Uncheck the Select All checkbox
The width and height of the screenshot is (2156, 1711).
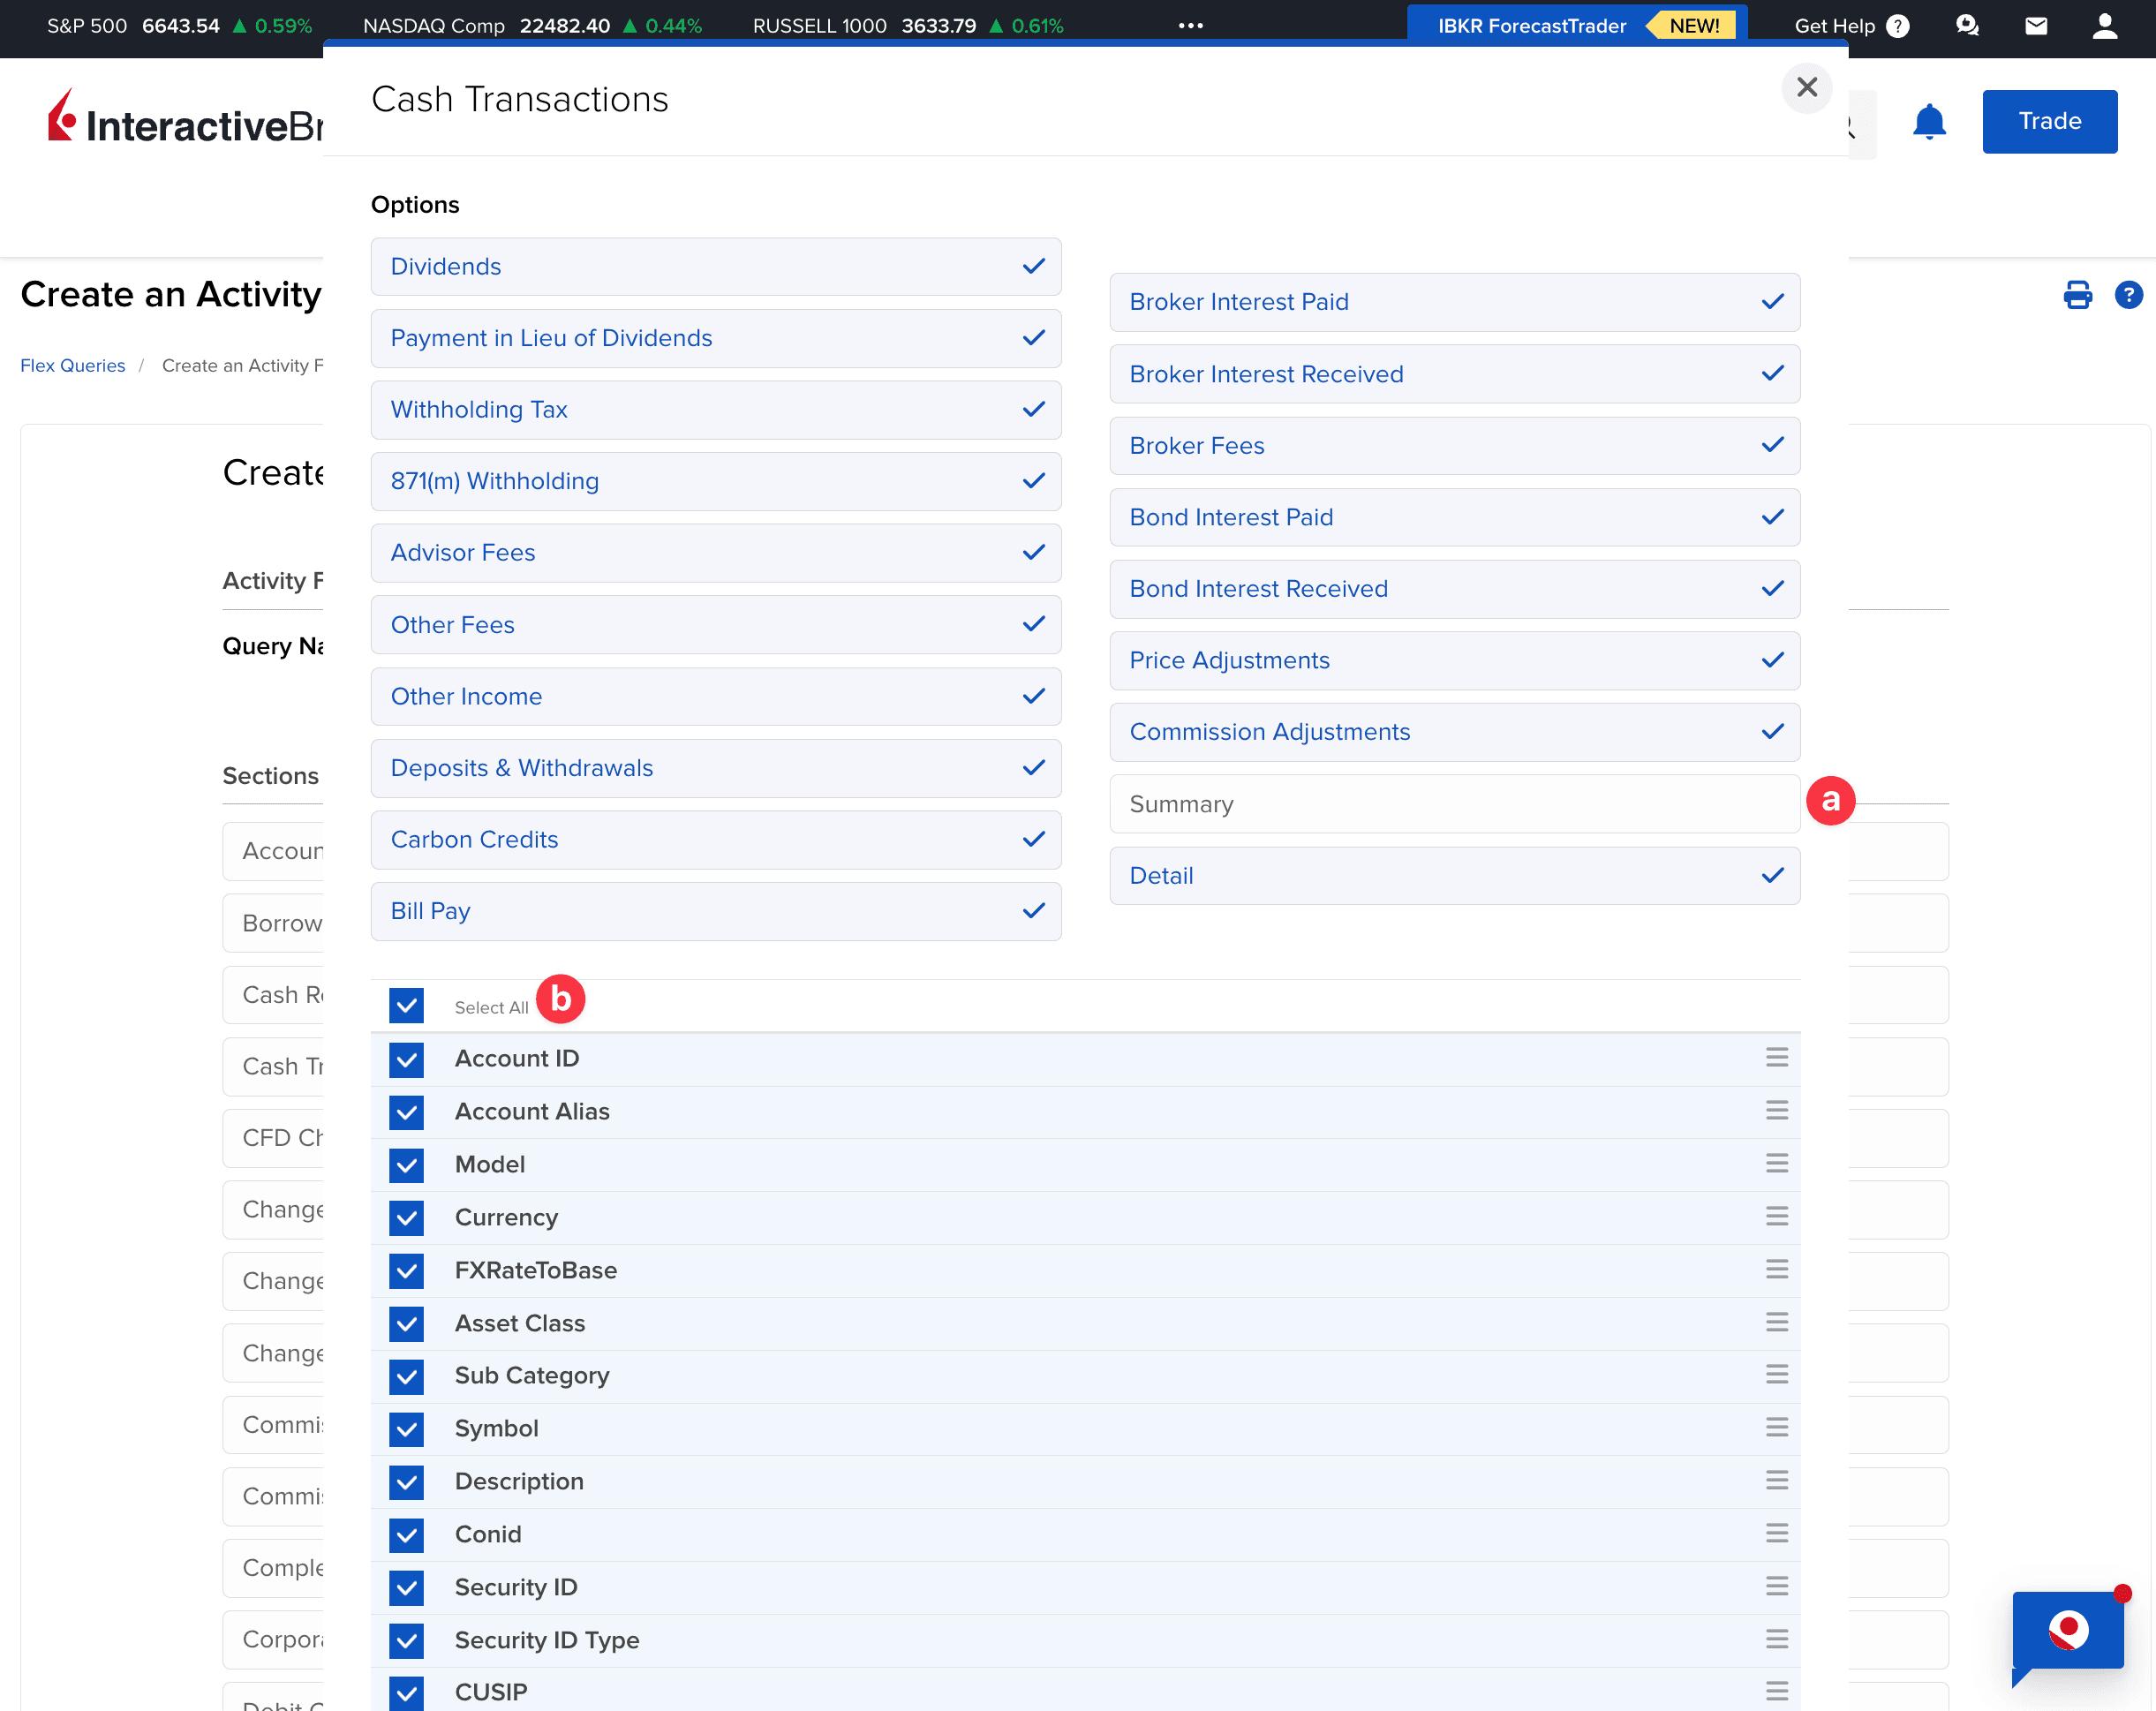pyautogui.click(x=407, y=1006)
